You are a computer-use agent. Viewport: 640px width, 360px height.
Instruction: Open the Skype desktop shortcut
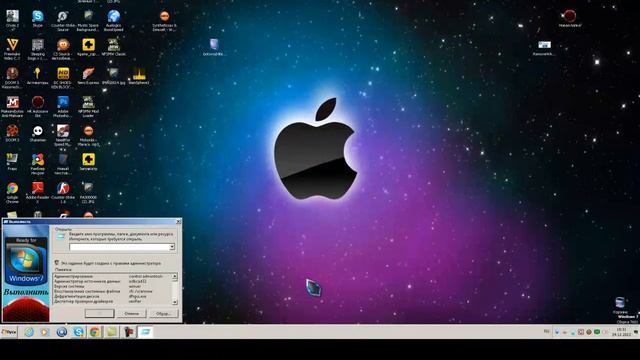38,17
